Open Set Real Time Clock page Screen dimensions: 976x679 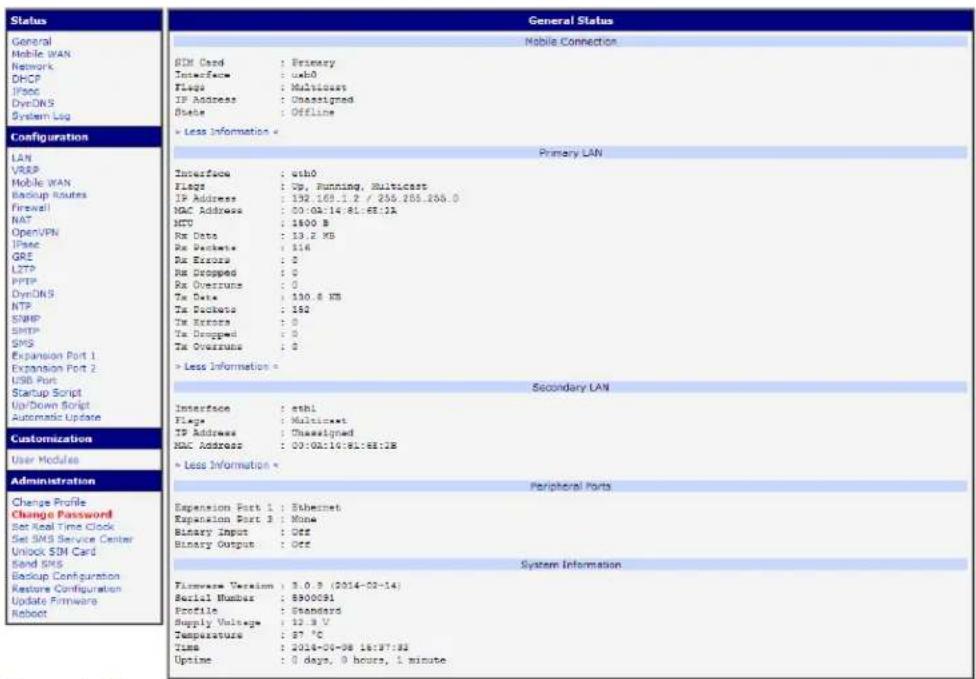tap(63, 527)
